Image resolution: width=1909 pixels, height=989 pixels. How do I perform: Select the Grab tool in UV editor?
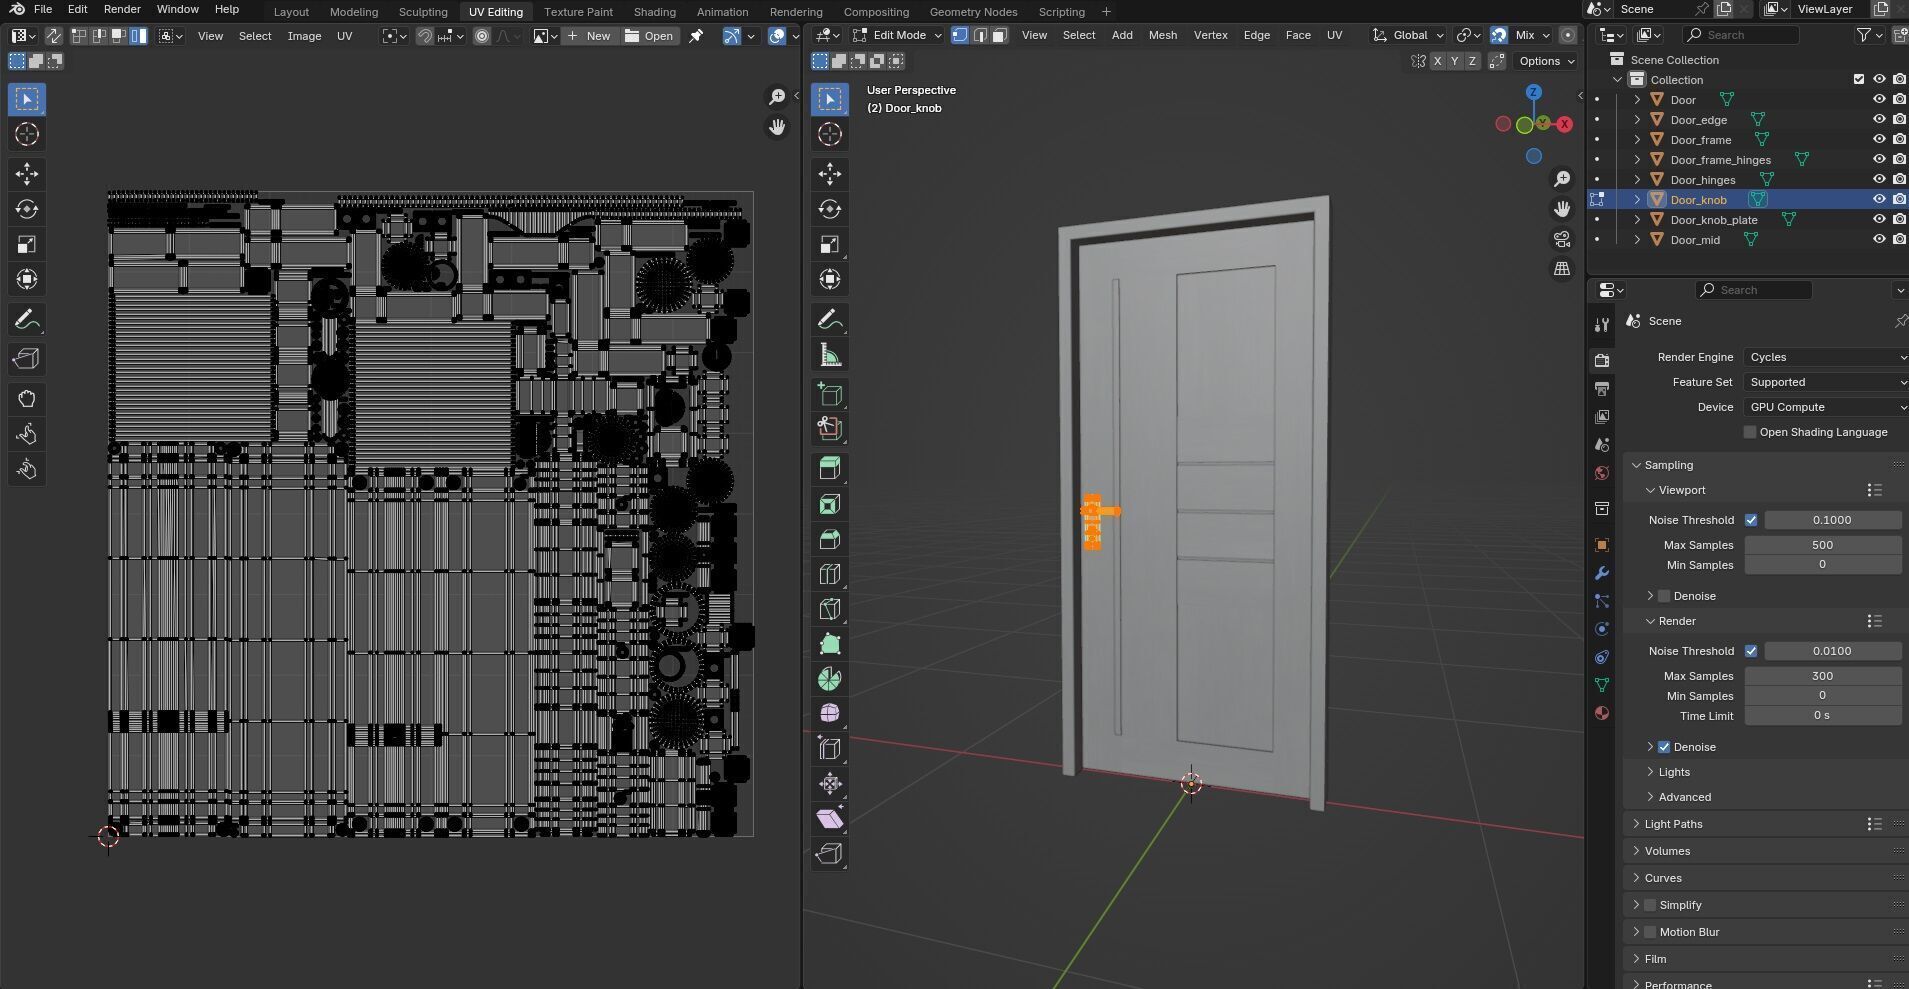[27, 399]
